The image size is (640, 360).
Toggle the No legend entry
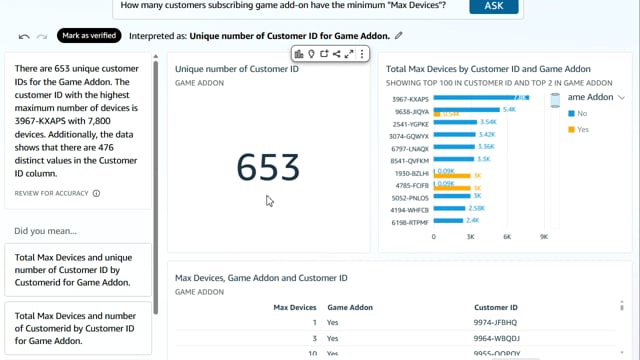(x=577, y=113)
